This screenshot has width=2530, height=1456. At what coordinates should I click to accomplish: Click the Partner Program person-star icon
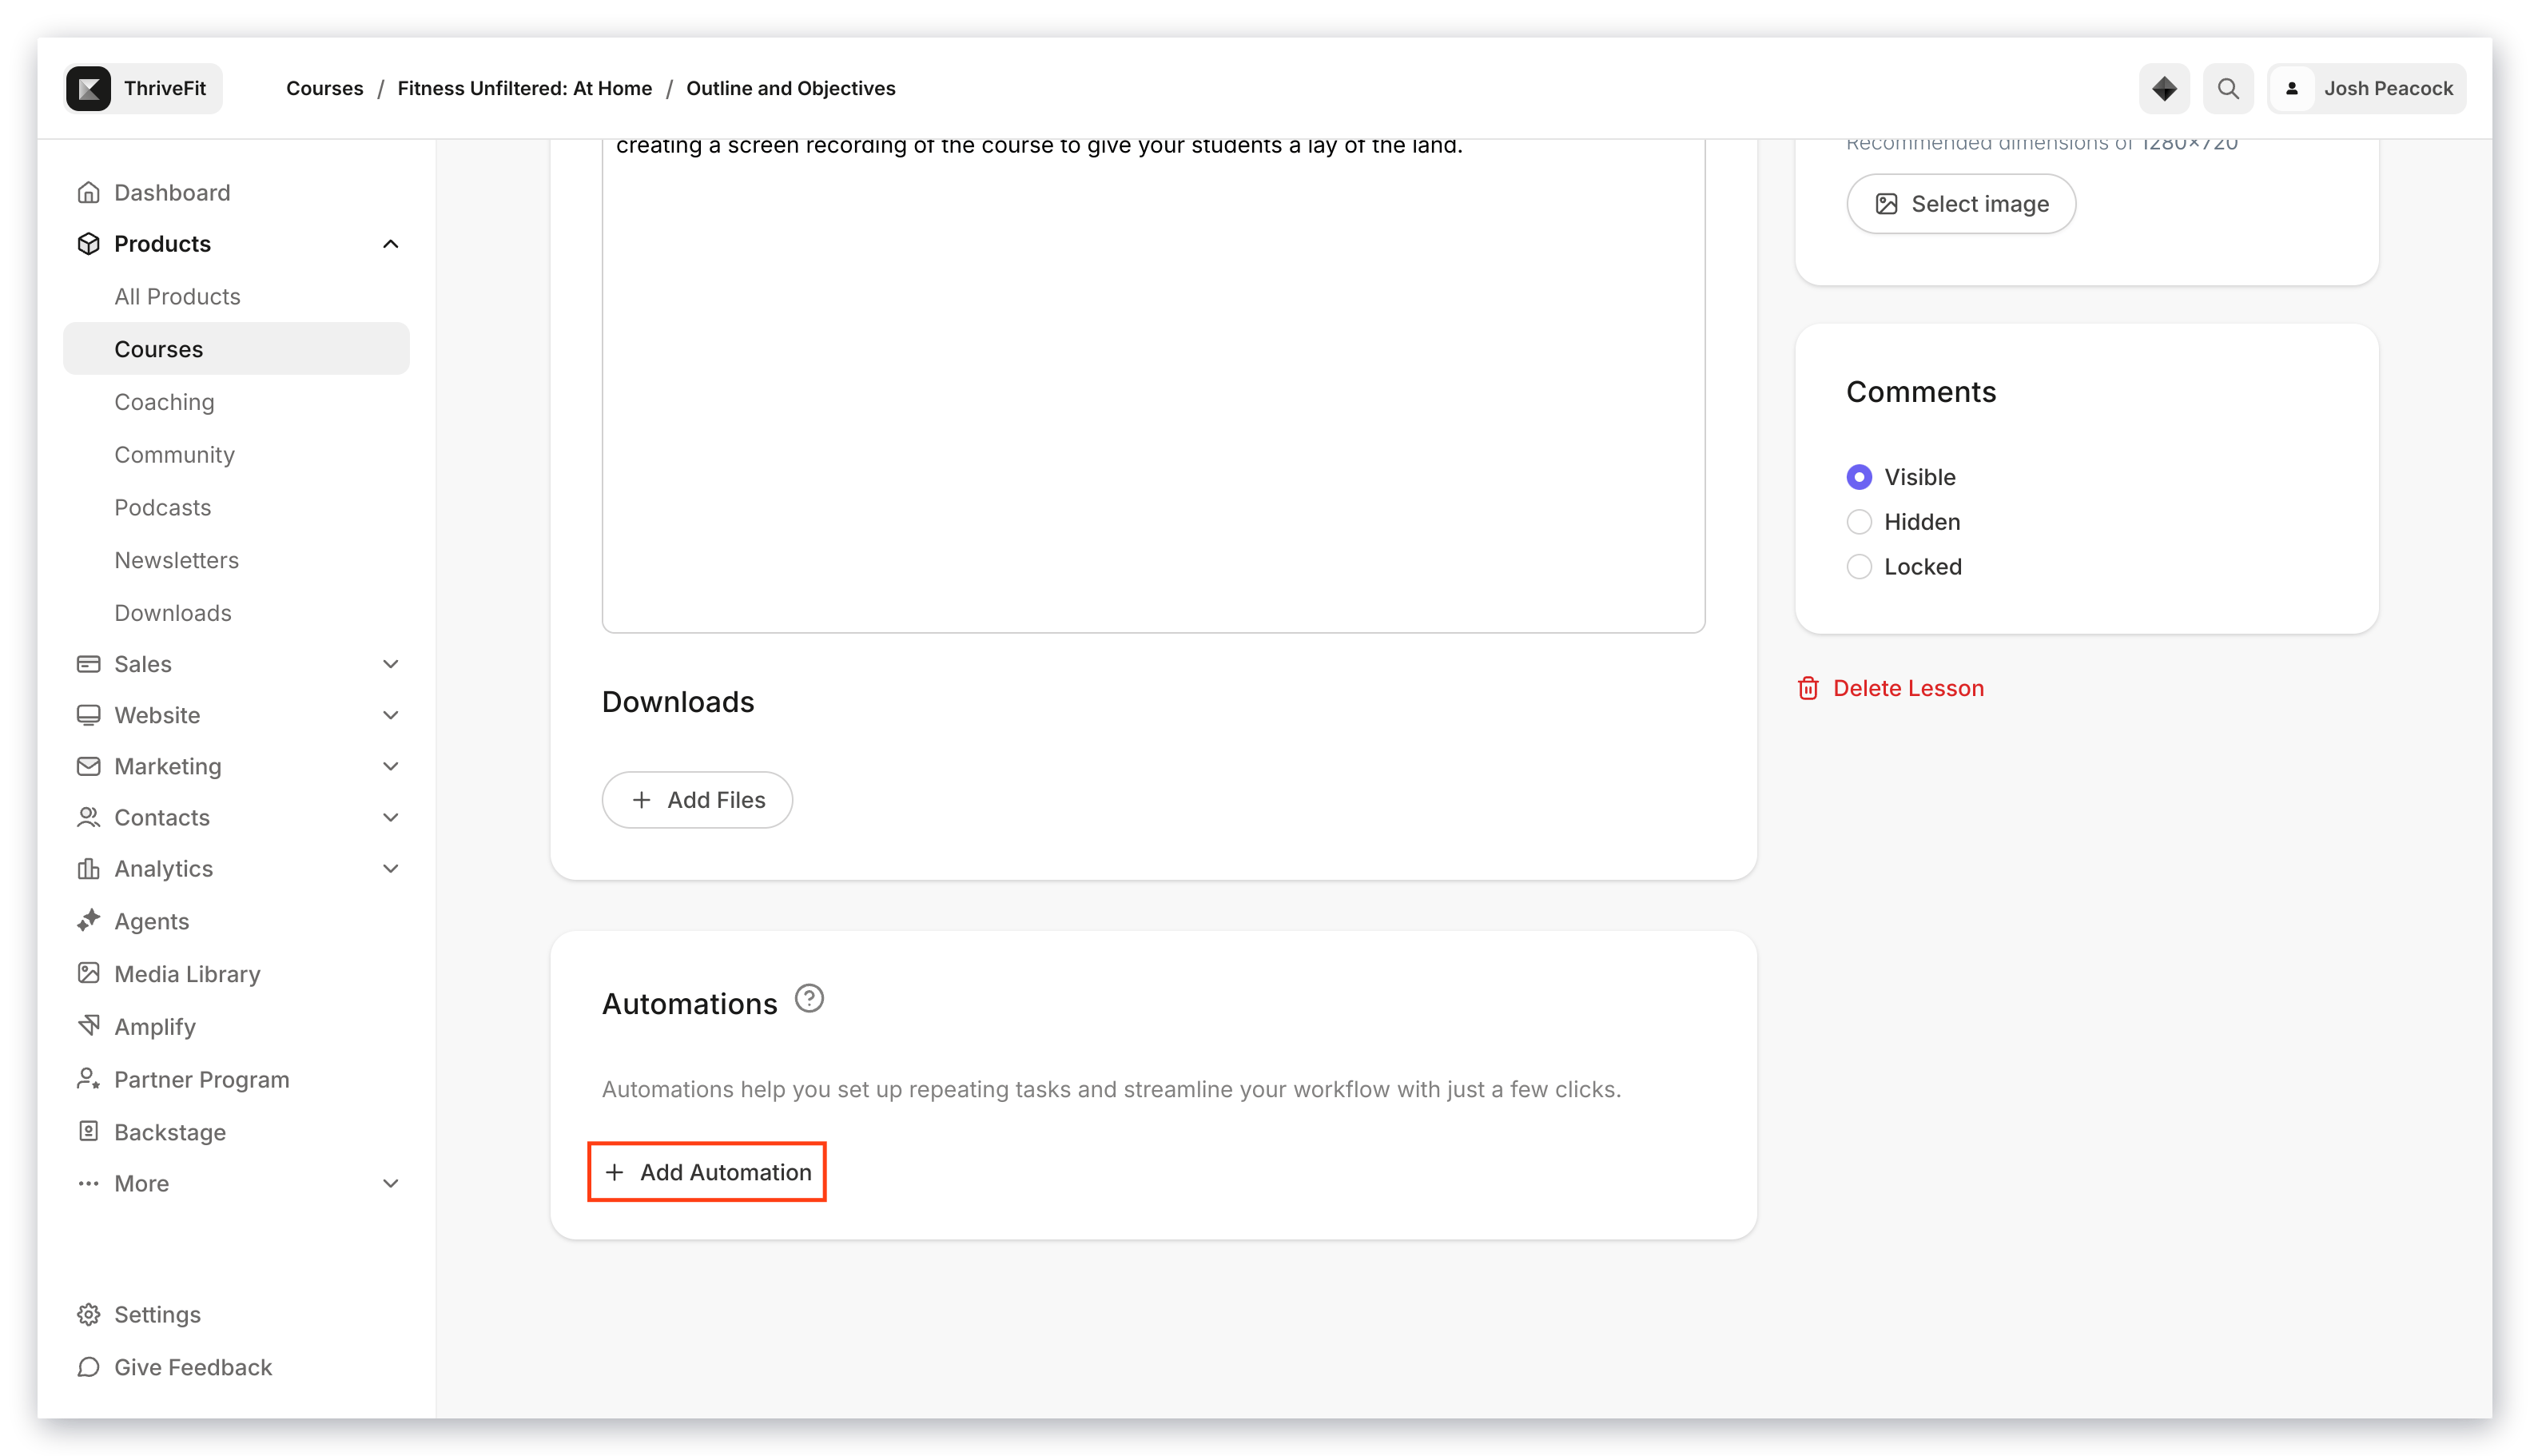tap(89, 1079)
